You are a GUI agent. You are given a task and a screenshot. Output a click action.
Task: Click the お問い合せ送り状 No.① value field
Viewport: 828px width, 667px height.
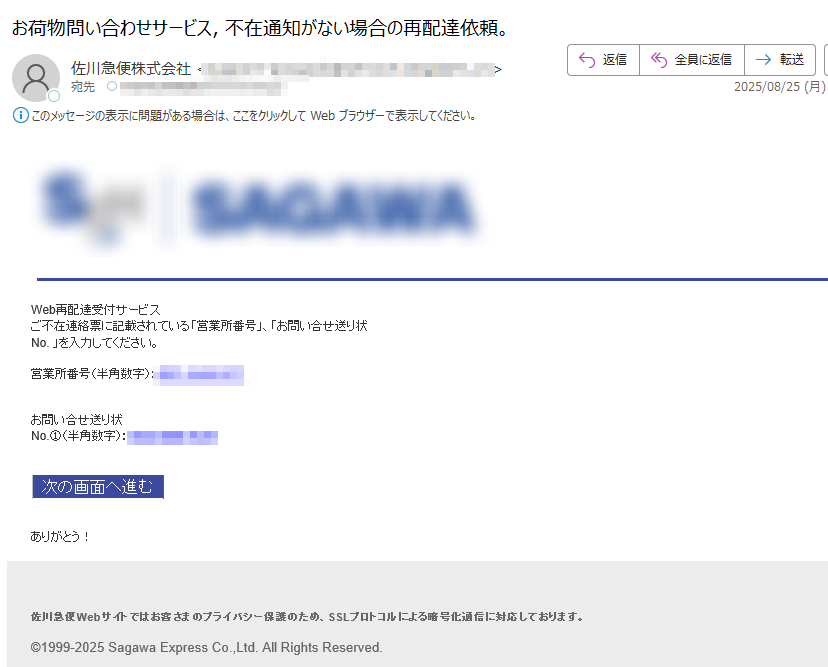point(172,437)
